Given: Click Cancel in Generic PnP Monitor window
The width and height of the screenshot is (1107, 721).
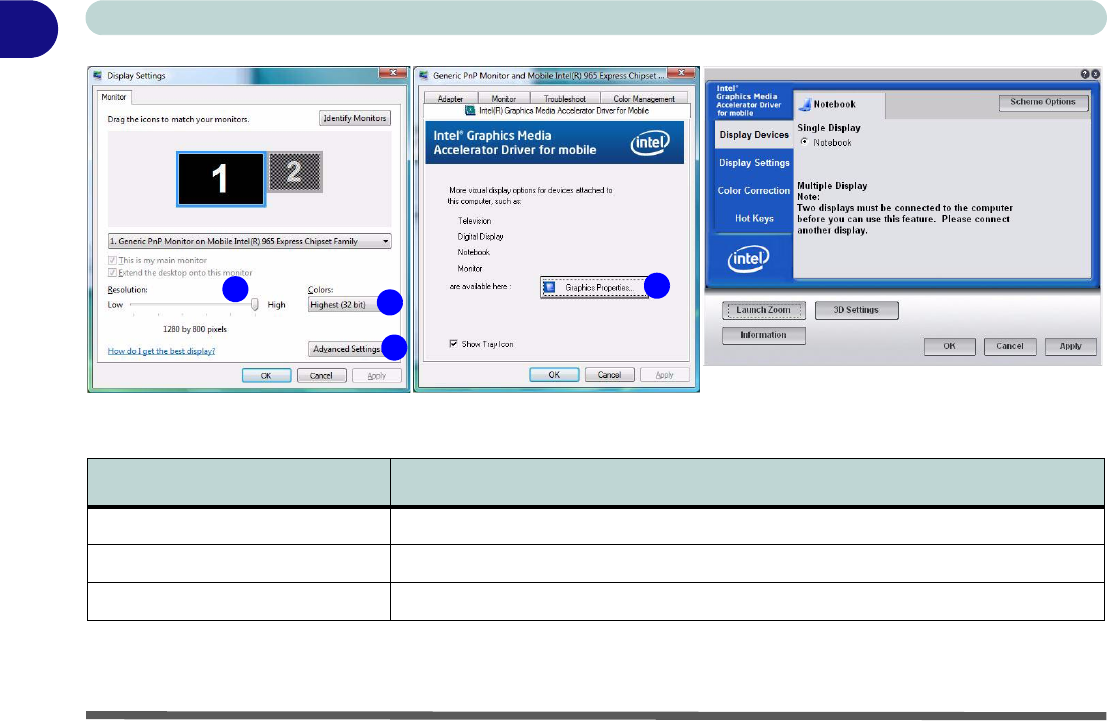Looking at the screenshot, I should [x=609, y=375].
